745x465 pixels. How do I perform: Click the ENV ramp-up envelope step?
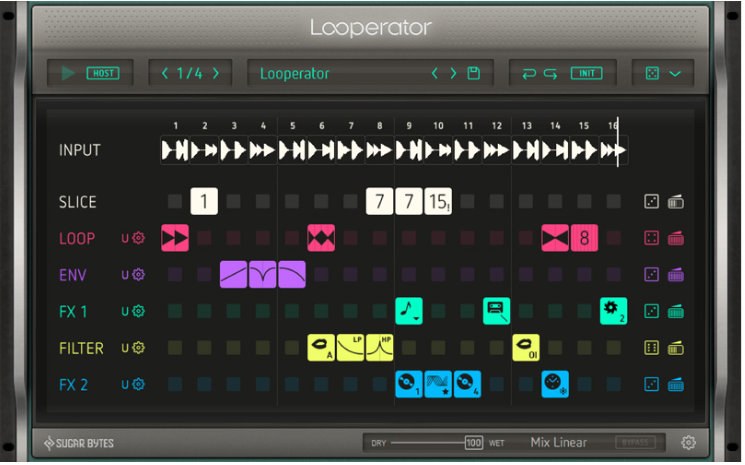(233, 275)
